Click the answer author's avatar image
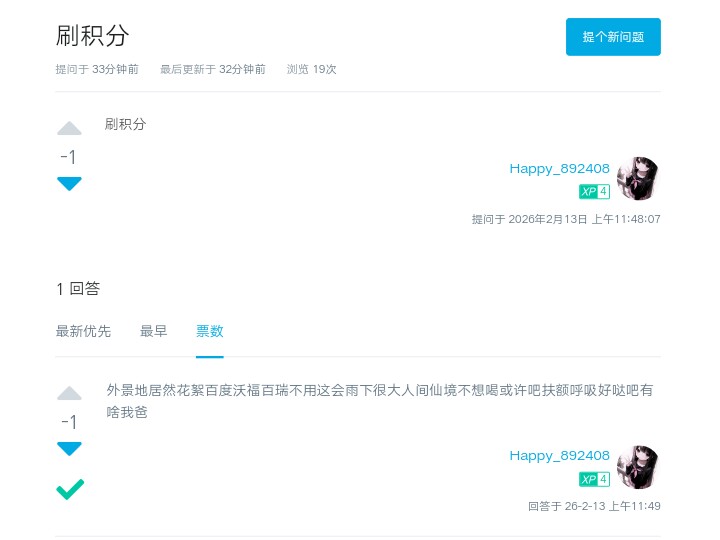The width and height of the screenshot is (720, 540). point(638,467)
